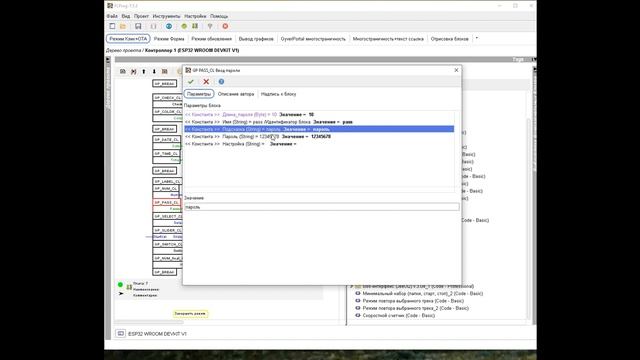The width and height of the screenshot is (640, 360).
Task: Switch to Отрисовка блоков tab
Action: (x=449, y=39)
